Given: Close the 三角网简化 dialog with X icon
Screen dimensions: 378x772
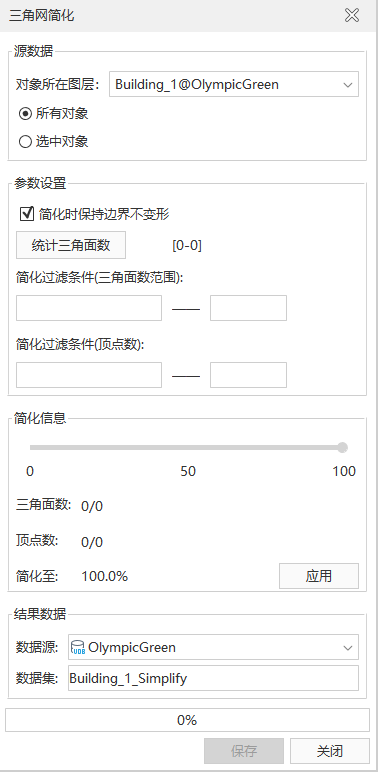Looking at the screenshot, I should tap(352, 15).
